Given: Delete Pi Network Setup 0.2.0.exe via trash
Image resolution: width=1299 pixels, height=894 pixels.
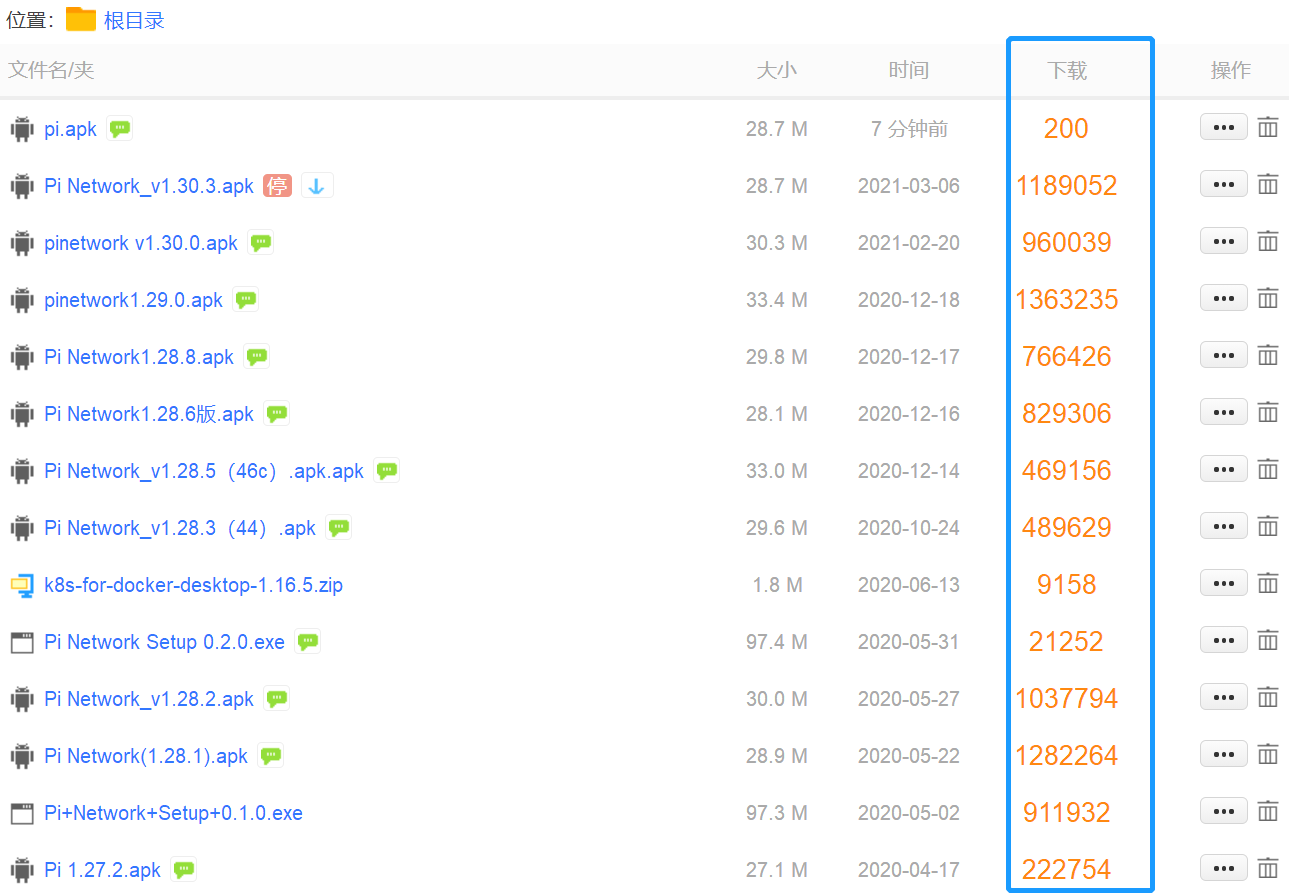Looking at the screenshot, I should click(1268, 640).
